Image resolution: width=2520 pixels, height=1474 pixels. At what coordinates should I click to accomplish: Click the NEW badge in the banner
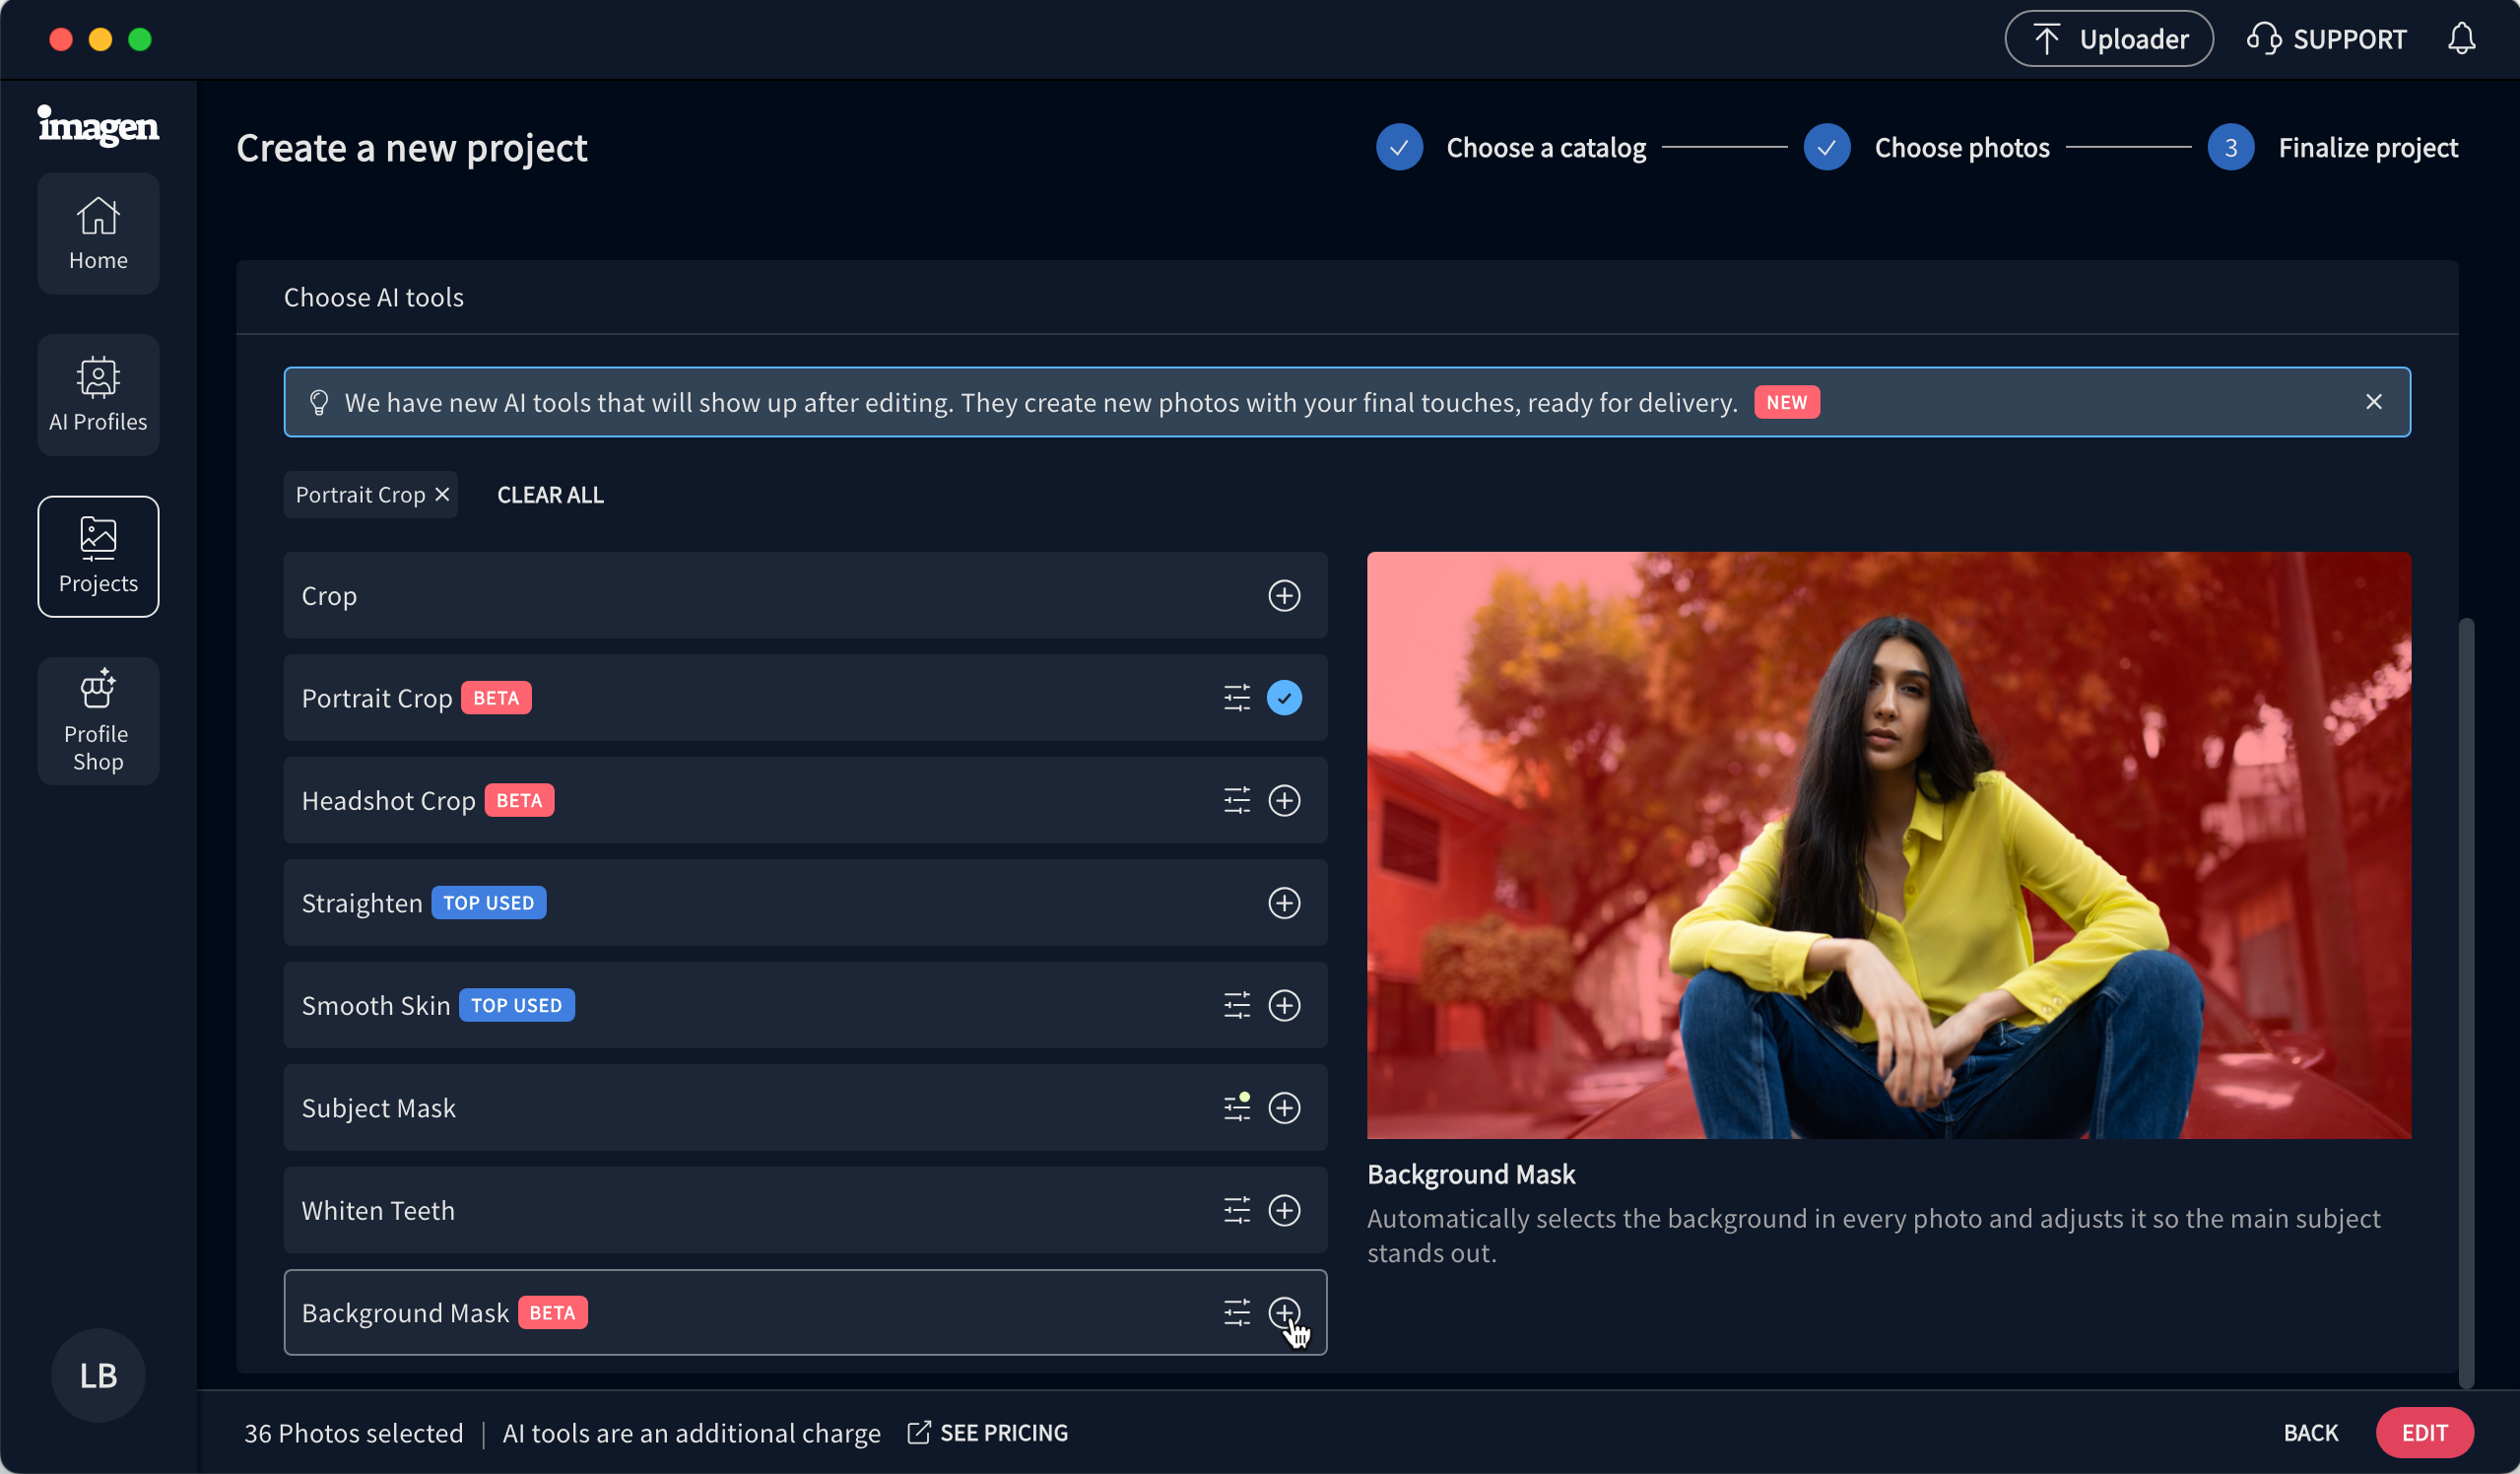click(1786, 402)
